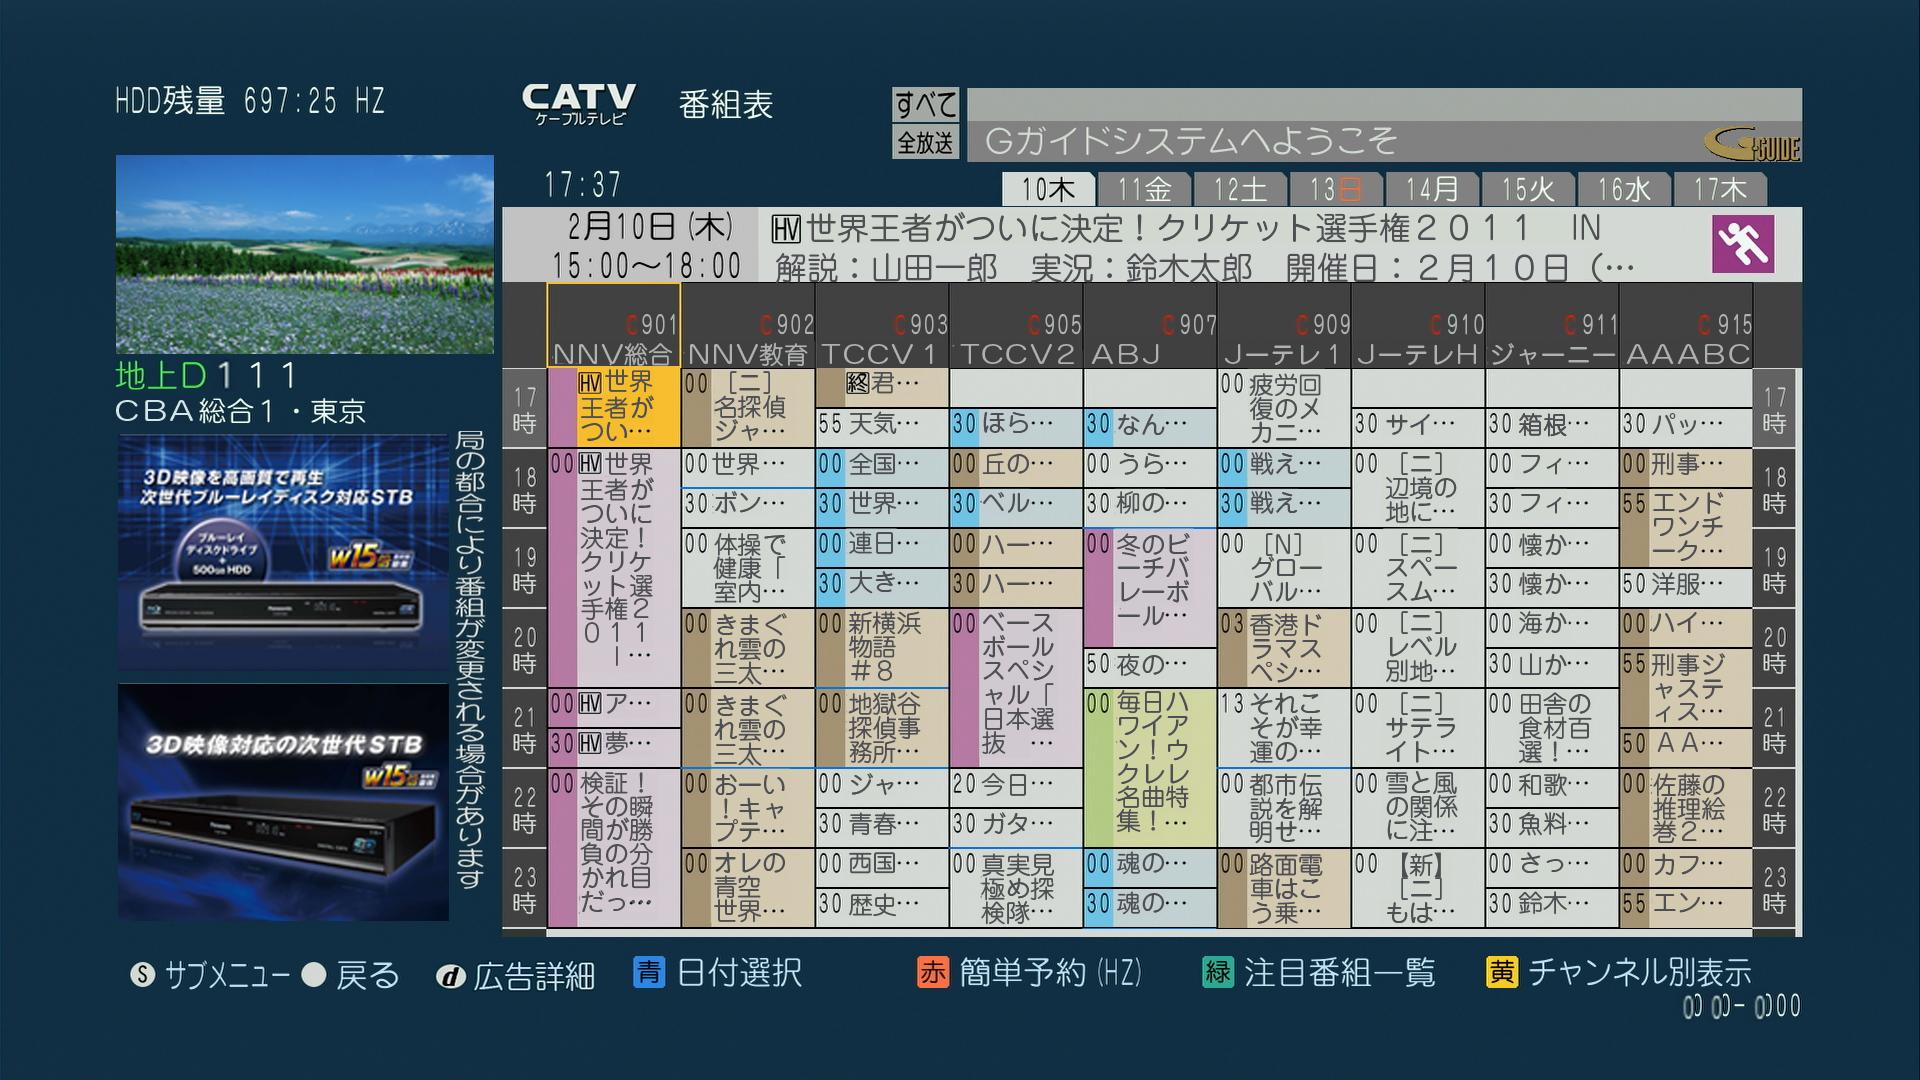Viewport: 1920px width, 1080px height.
Task: Select 新横浜物語#8 program on TCCV1
Action: 881,647
